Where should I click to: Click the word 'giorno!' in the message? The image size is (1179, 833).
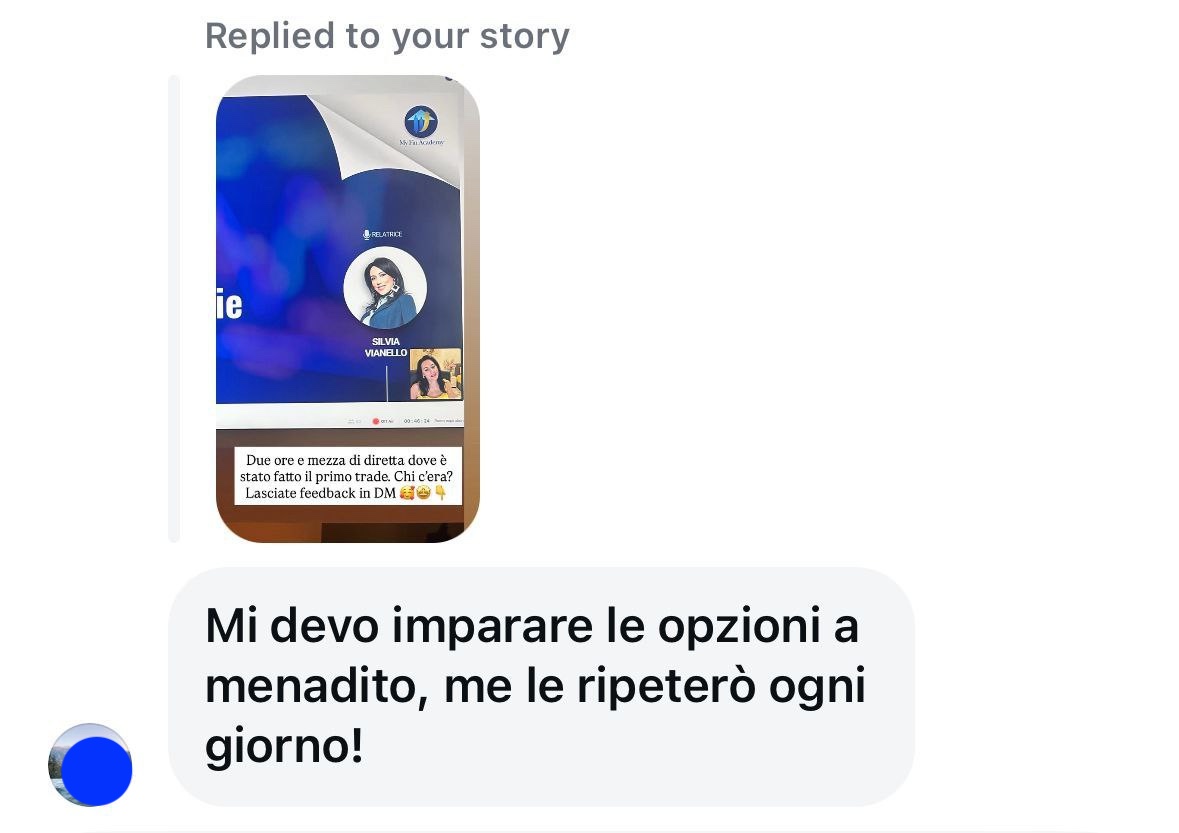[284, 747]
